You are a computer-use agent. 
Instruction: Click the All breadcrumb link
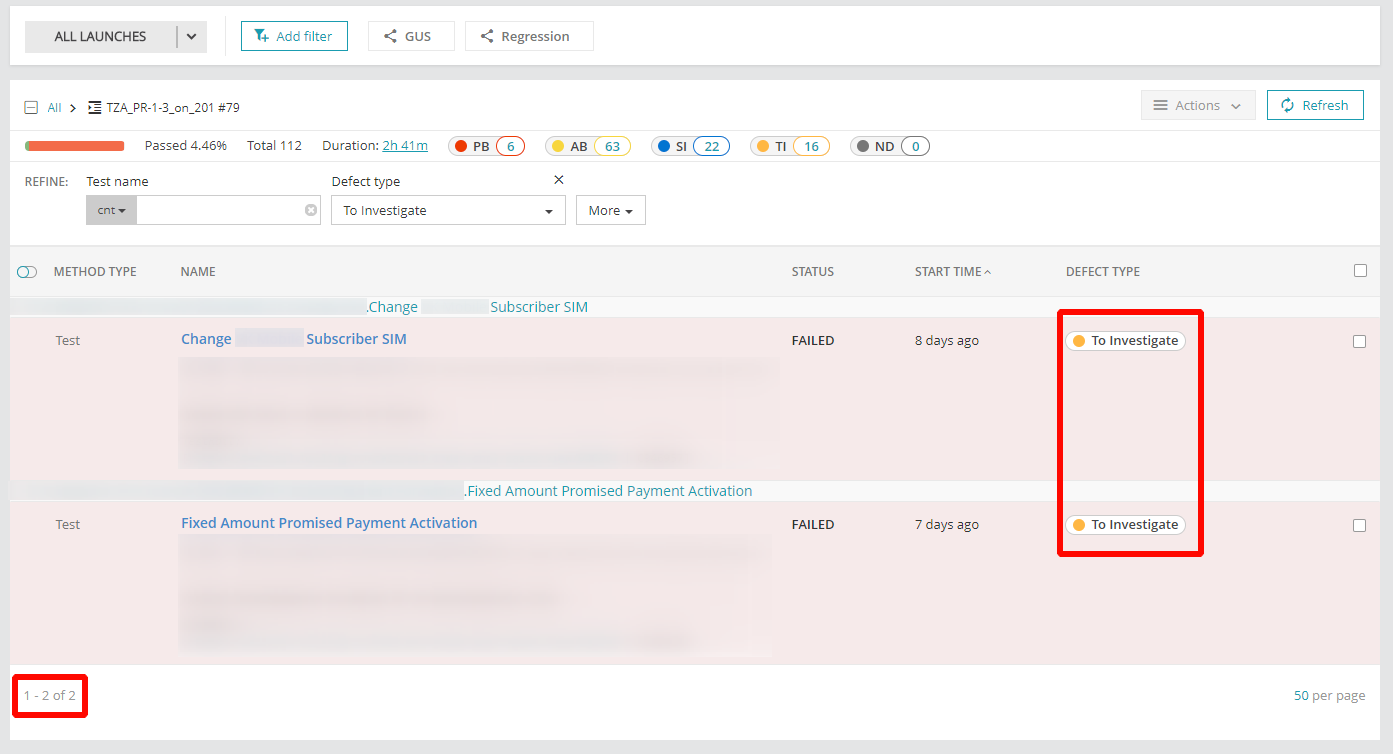pyautogui.click(x=54, y=107)
